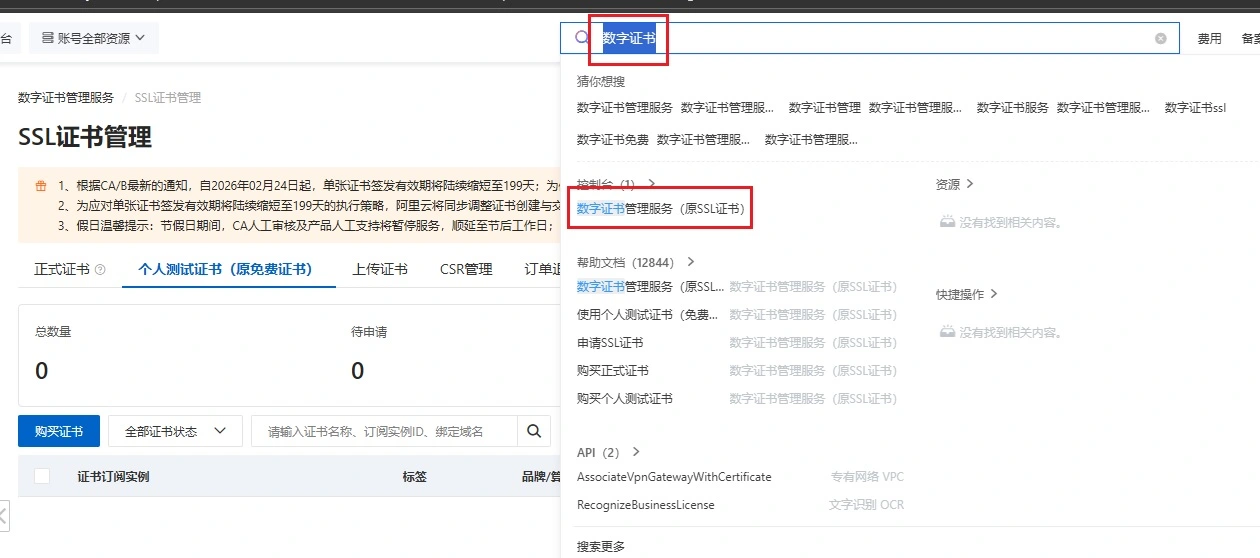This screenshot has height=558, width=1260.
Task: Open the CSR管理 tab
Action: 466,269
